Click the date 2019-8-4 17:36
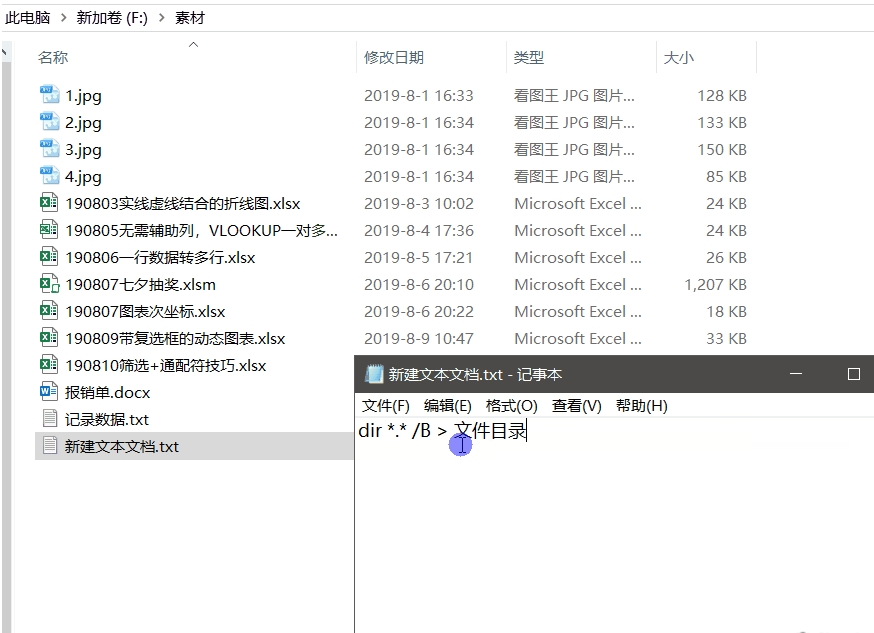The image size is (874, 633). pos(419,231)
